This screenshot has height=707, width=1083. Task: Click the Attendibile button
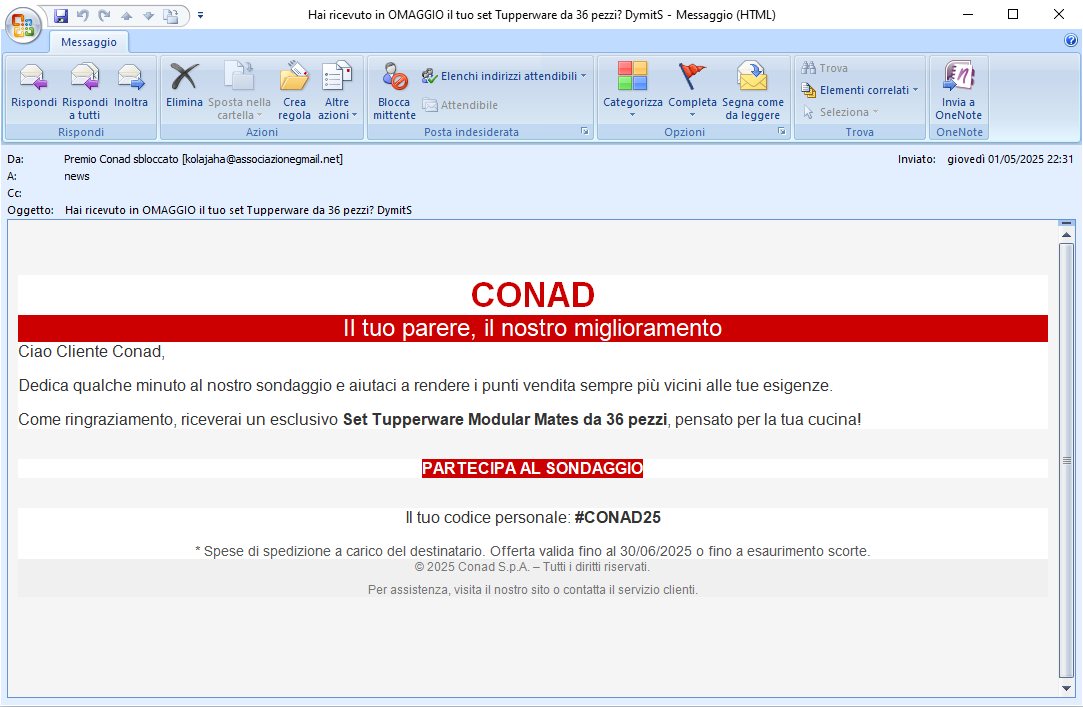click(460, 105)
